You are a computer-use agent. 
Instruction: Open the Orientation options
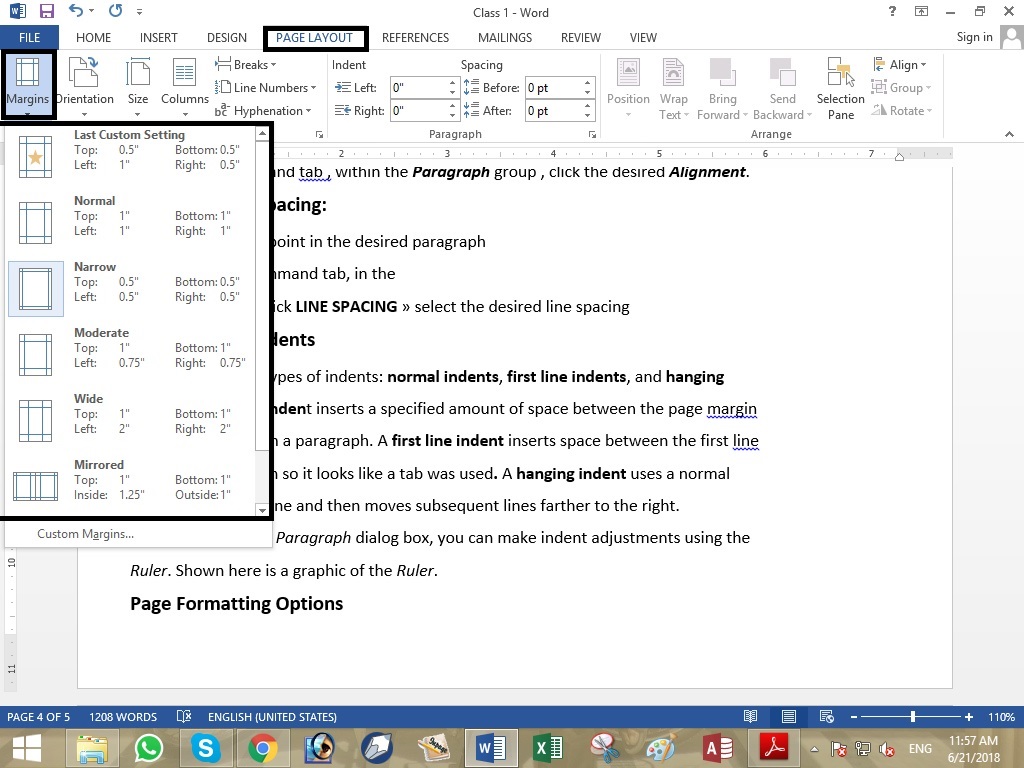tap(84, 87)
